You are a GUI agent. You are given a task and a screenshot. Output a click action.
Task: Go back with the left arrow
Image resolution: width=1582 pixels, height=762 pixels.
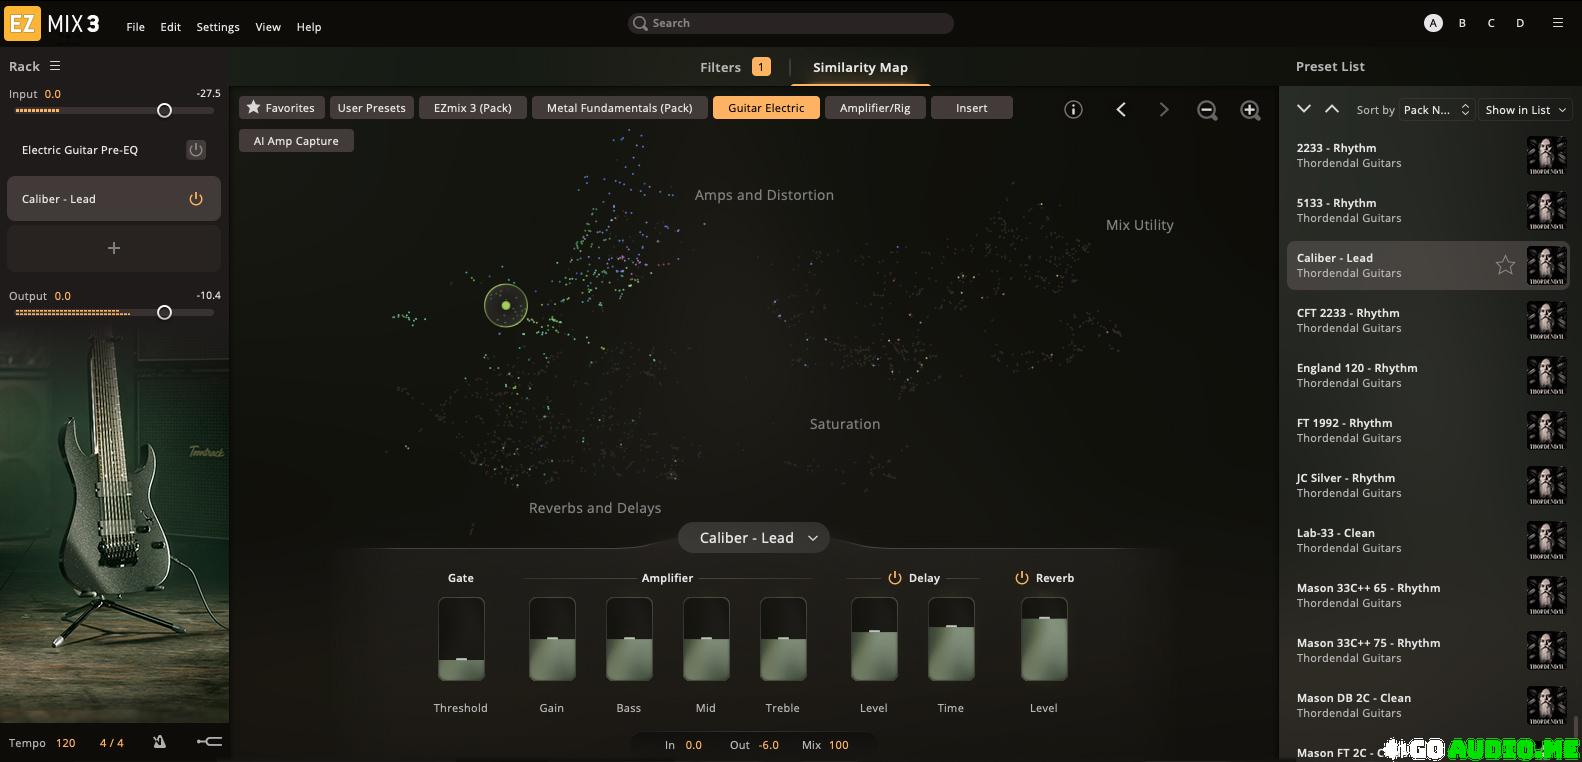(x=1121, y=110)
